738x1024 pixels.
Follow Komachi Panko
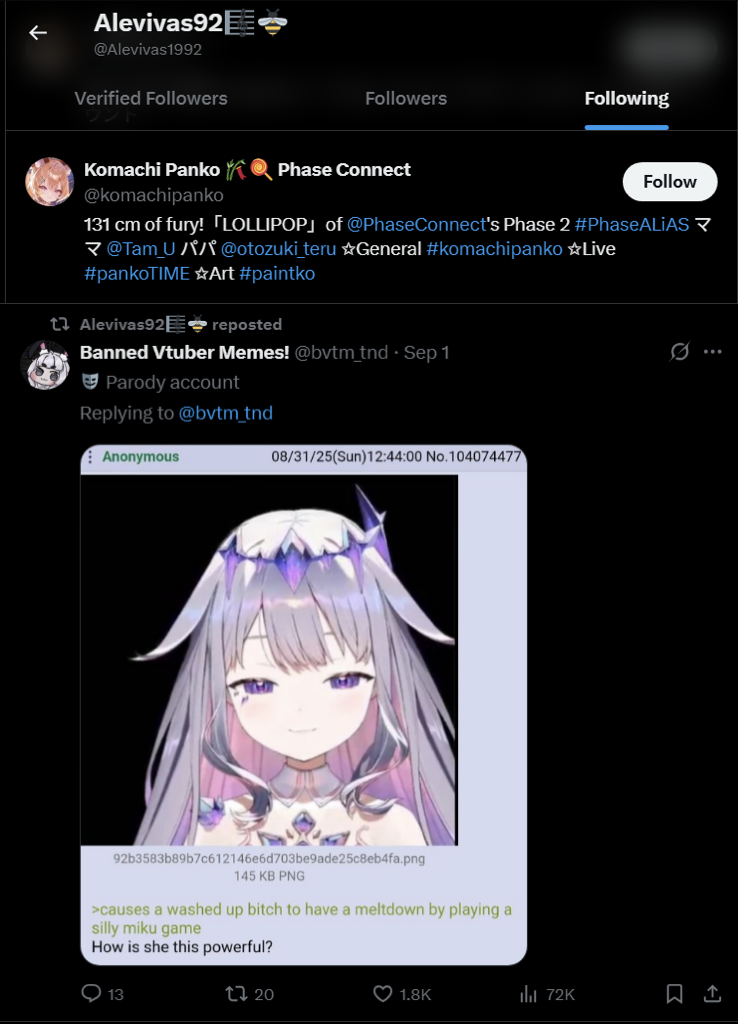pyautogui.click(x=669, y=182)
